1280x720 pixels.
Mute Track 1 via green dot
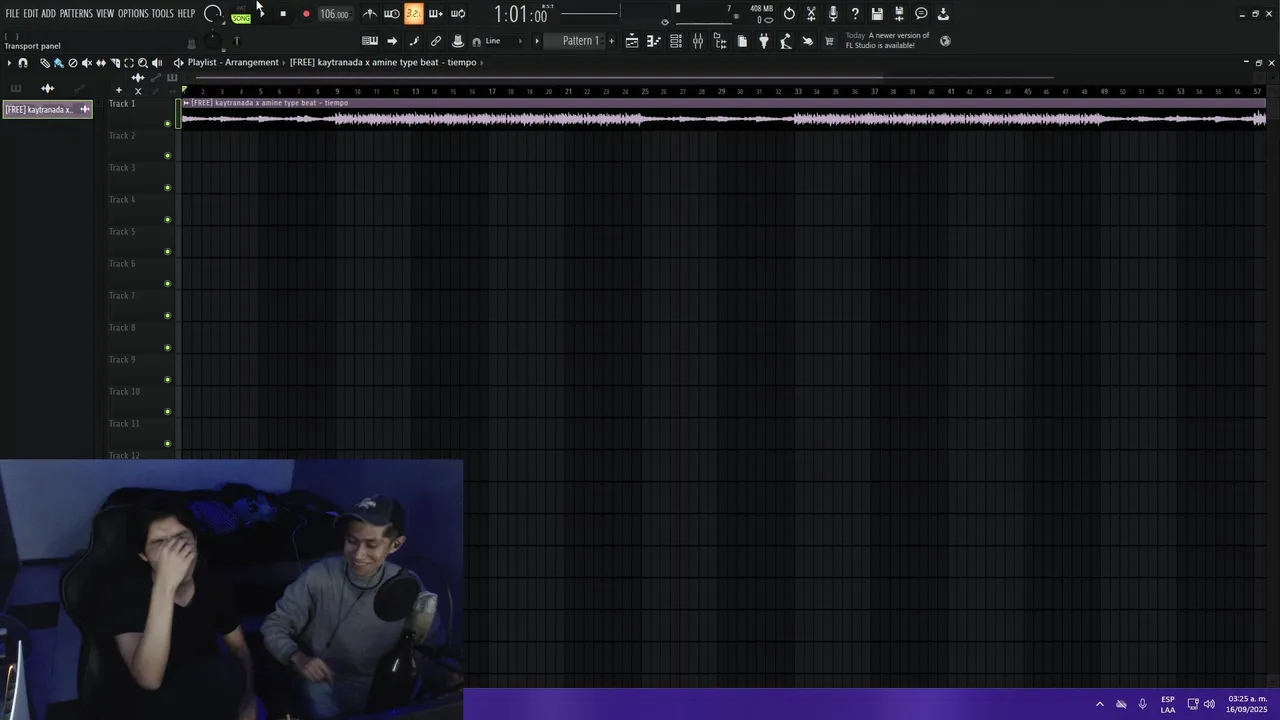point(167,124)
